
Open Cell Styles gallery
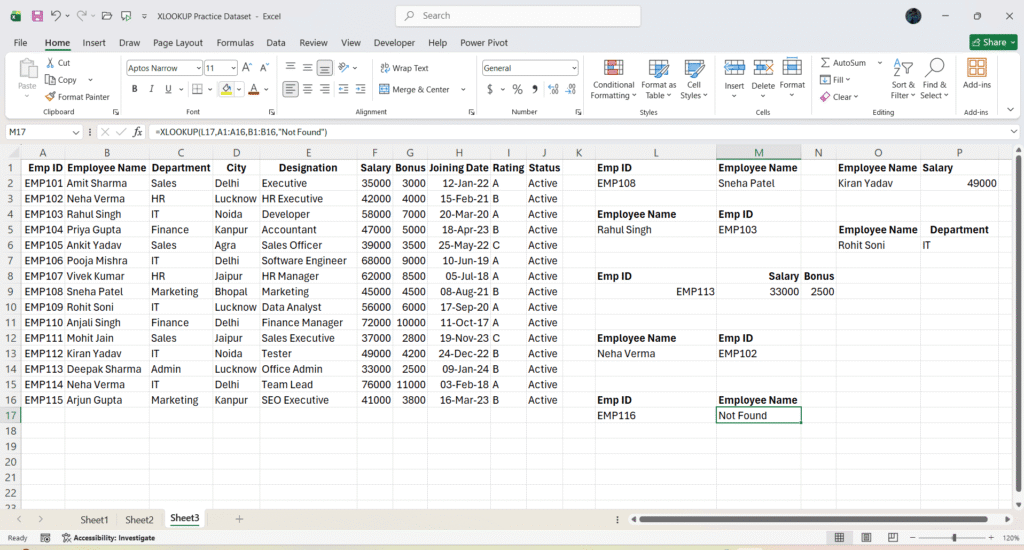[x=694, y=80]
